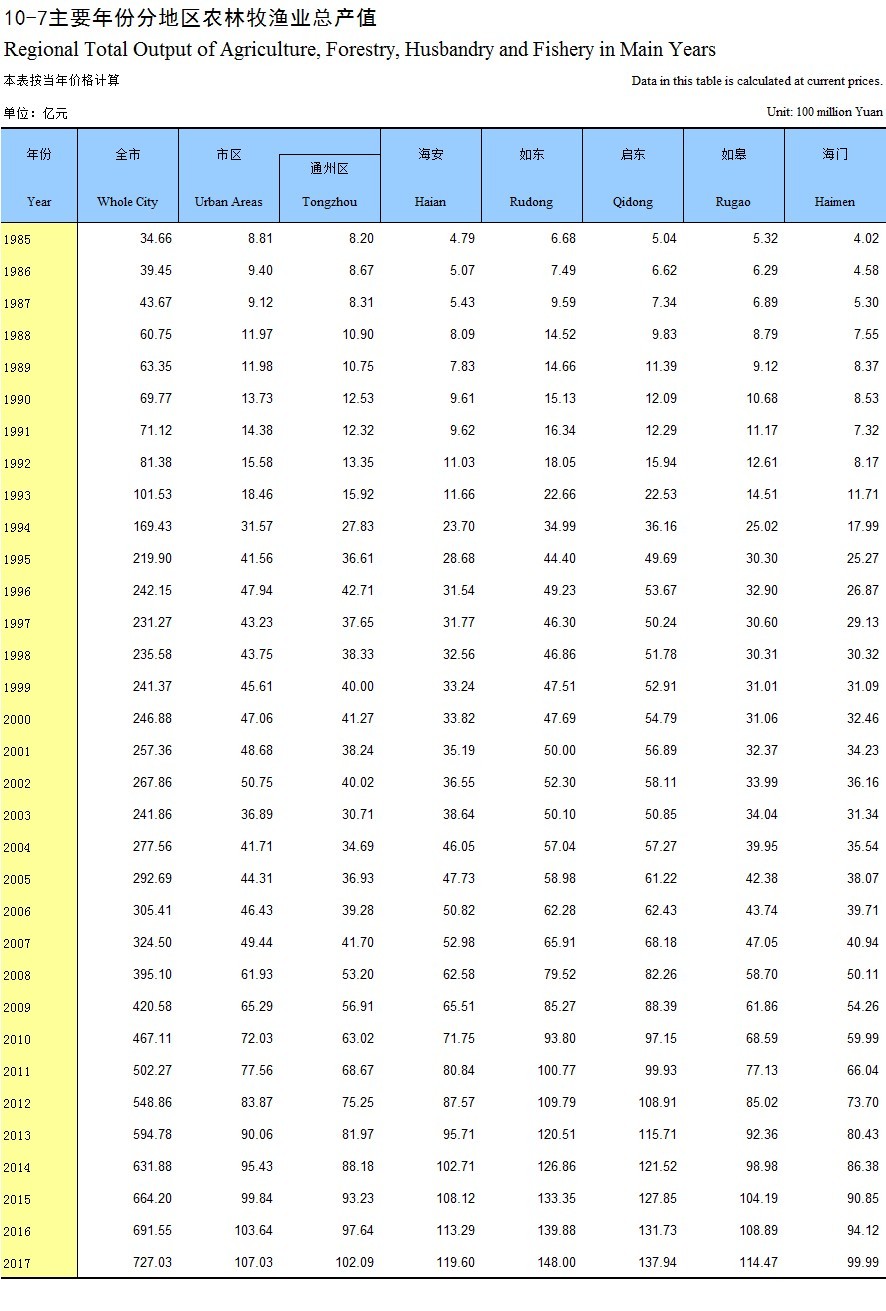Click Rudong value 148.00 in 2017 row

(556, 1263)
